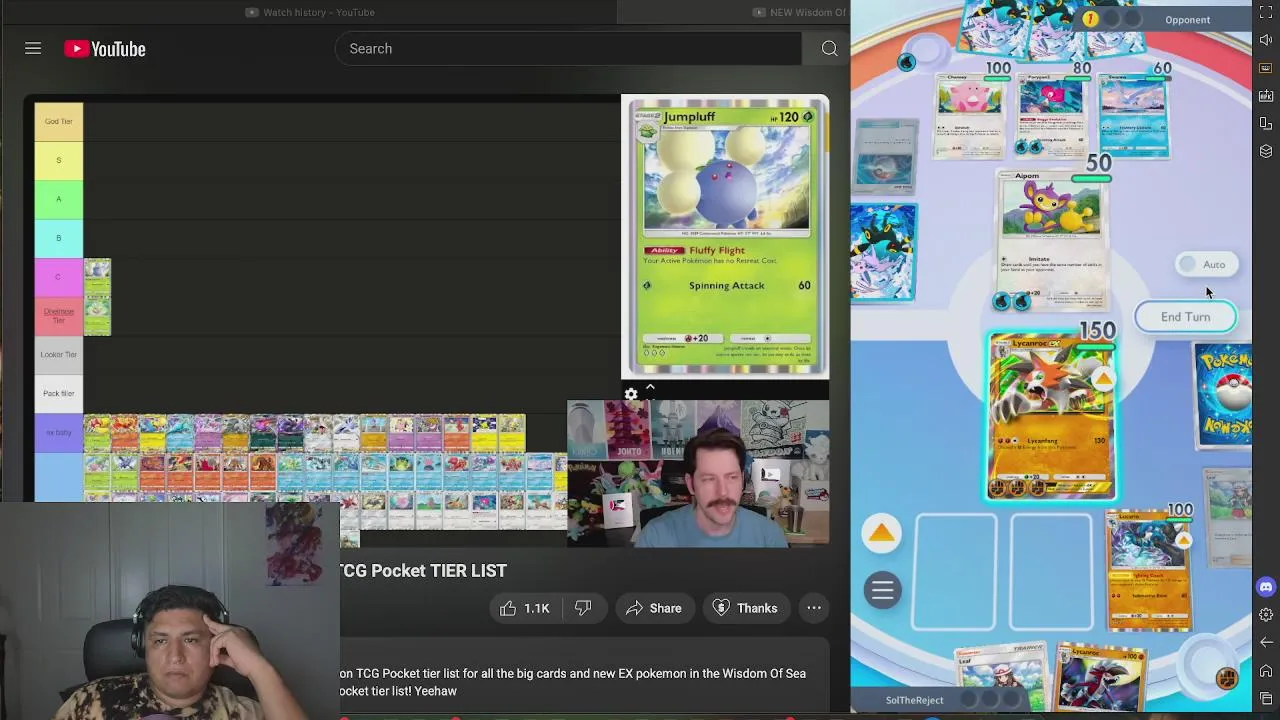
Task: Select the yellow S tier label
Action: click(58, 160)
